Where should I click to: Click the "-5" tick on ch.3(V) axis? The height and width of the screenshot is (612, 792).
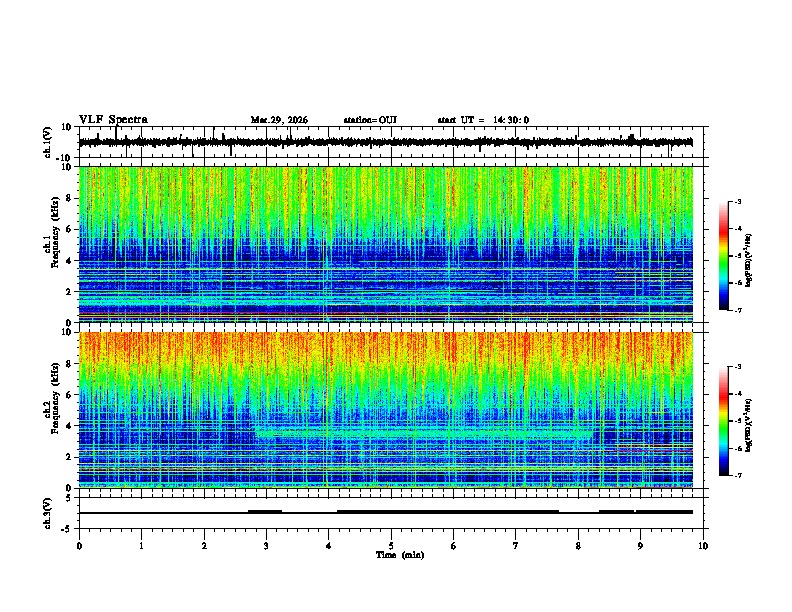click(x=67, y=528)
